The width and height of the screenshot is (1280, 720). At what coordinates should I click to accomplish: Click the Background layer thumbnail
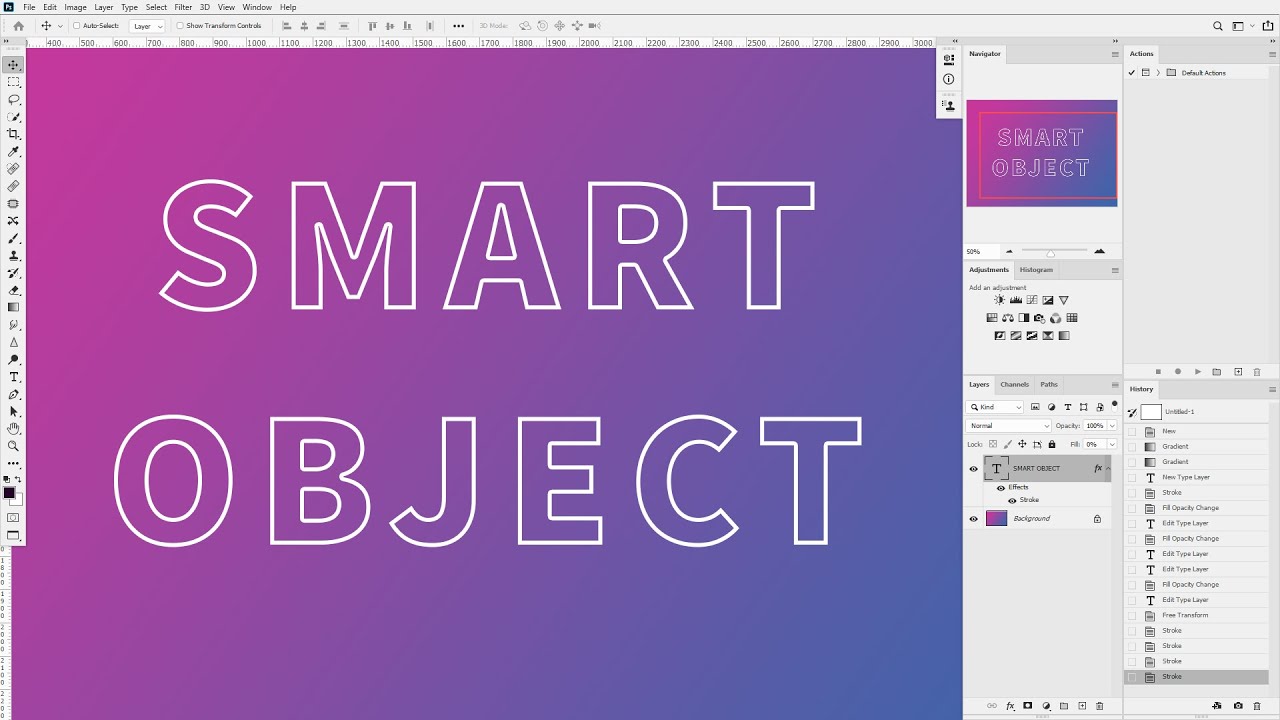point(997,519)
